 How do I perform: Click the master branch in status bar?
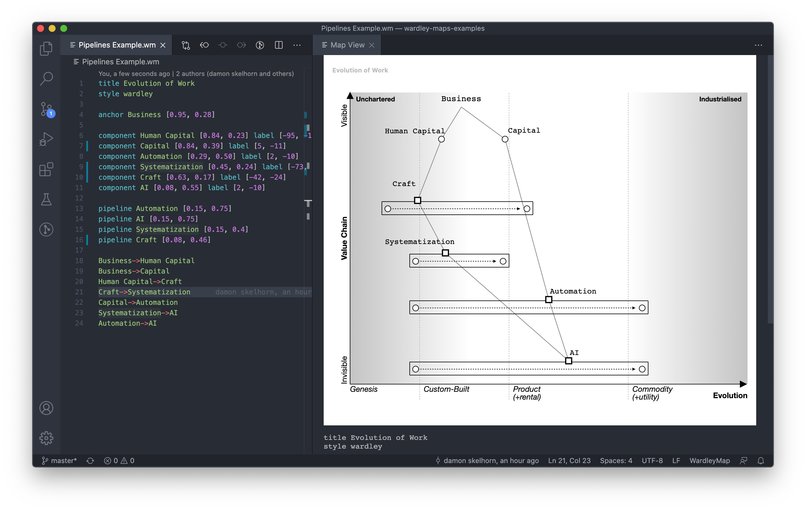point(59,461)
